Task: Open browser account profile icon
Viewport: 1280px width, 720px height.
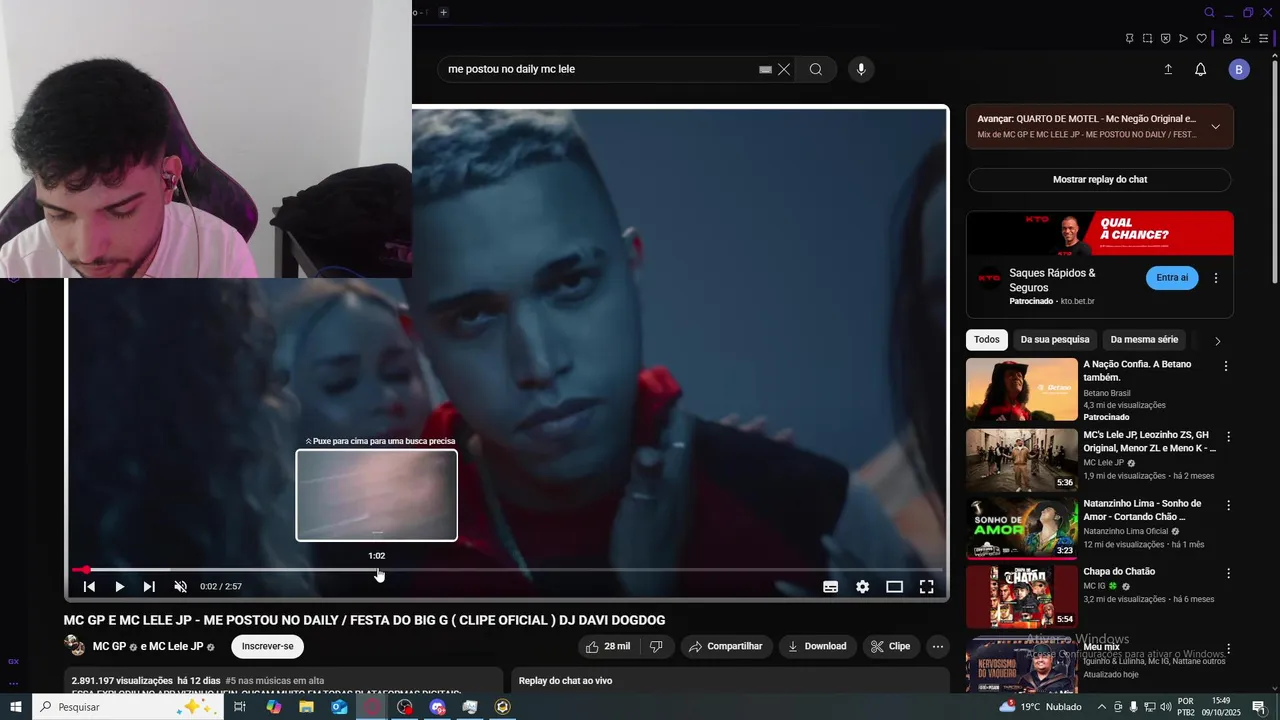Action: click(1227, 39)
